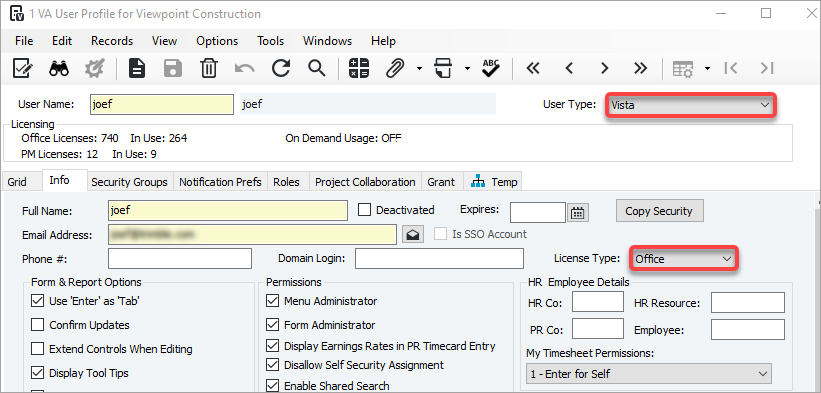821x393 pixels.
Task: Uncheck Form Administrator permission
Action: click(x=273, y=325)
